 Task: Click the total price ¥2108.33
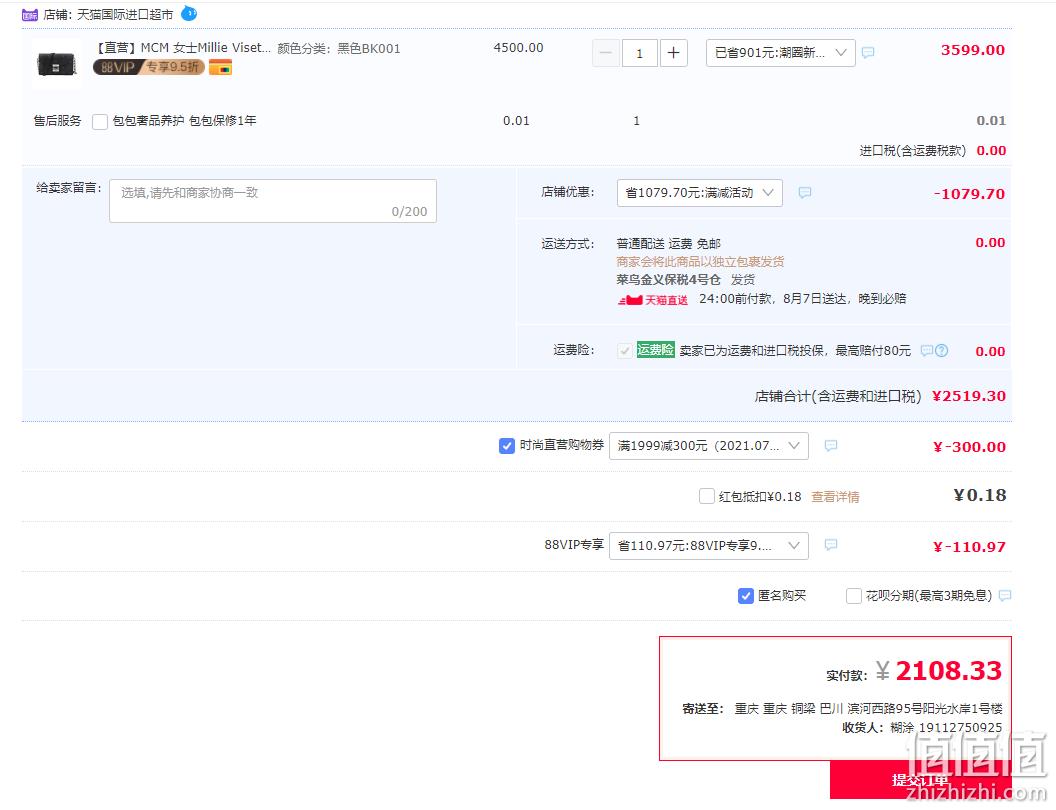(x=939, y=671)
